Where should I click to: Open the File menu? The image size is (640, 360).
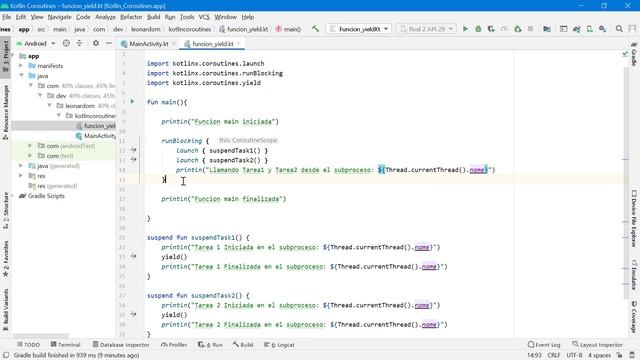[x=6, y=17]
